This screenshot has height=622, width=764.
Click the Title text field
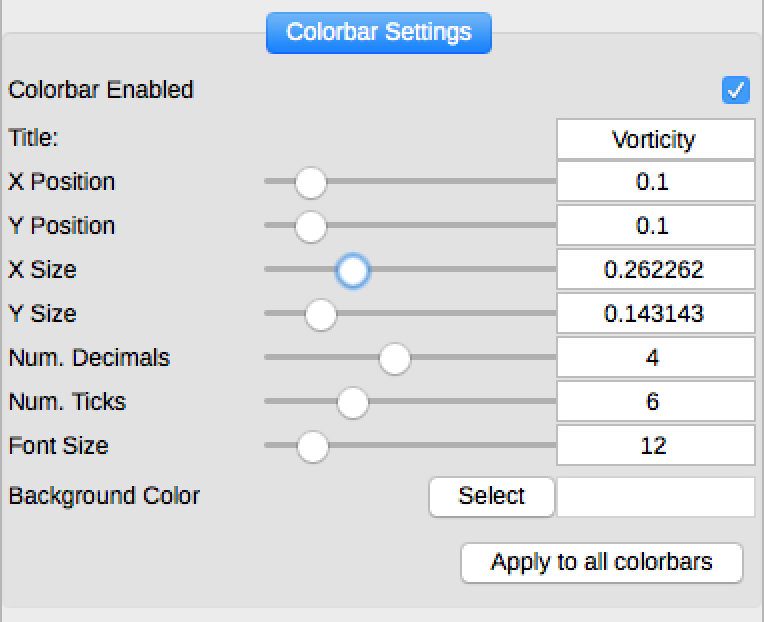(x=655, y=139)
